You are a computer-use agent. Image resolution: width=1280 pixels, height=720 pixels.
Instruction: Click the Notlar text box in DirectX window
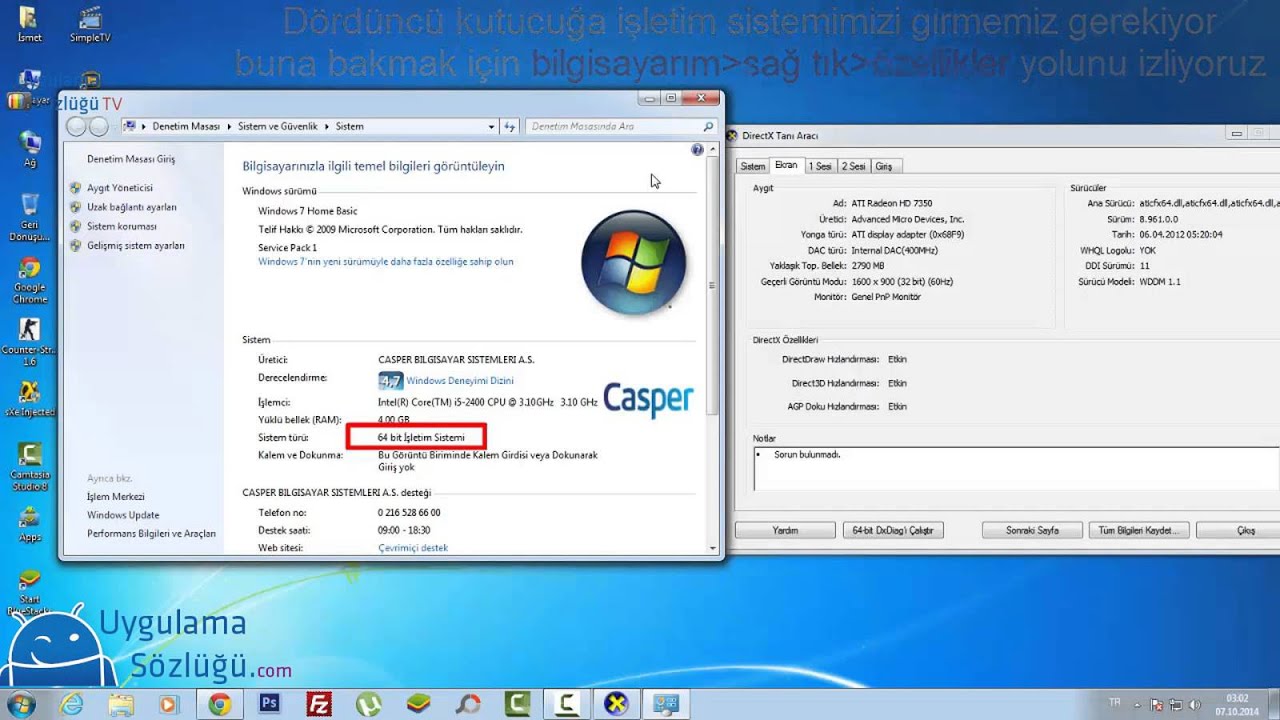click(1016, 469)
